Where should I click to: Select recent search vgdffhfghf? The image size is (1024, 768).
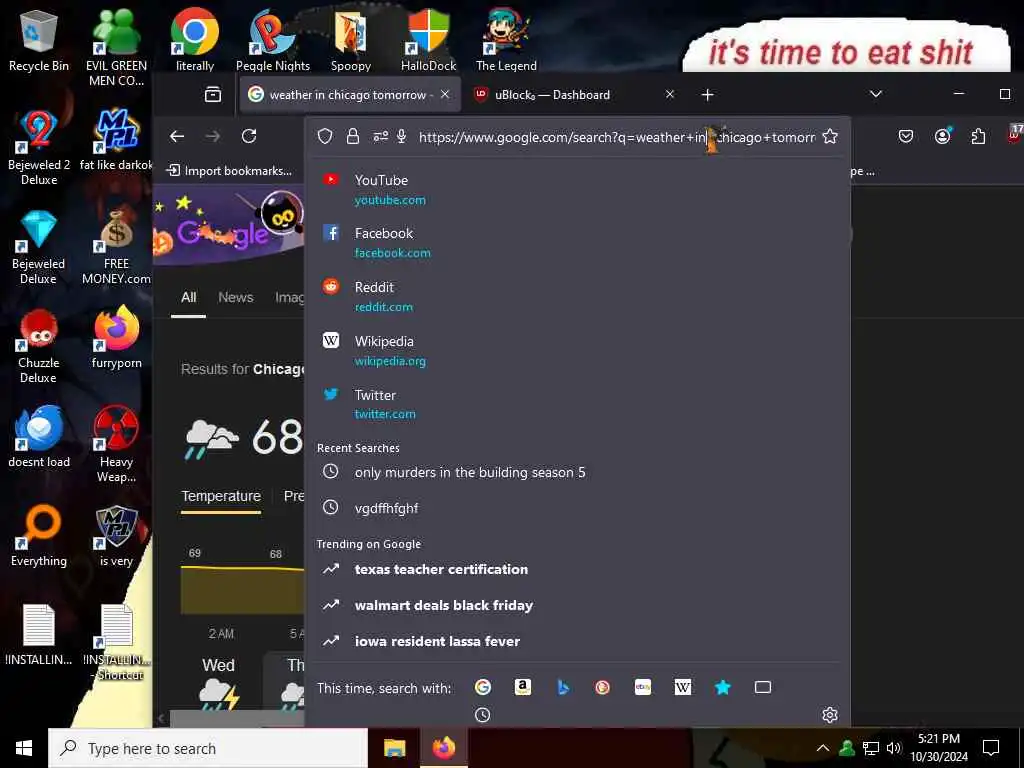pos(578,508)
